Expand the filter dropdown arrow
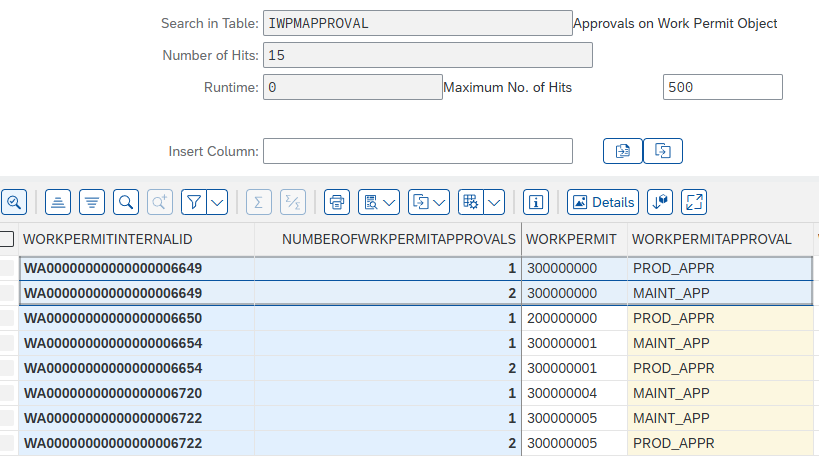Image resolution: width=819 pixels, height=456 pixels. click(217, 202)
